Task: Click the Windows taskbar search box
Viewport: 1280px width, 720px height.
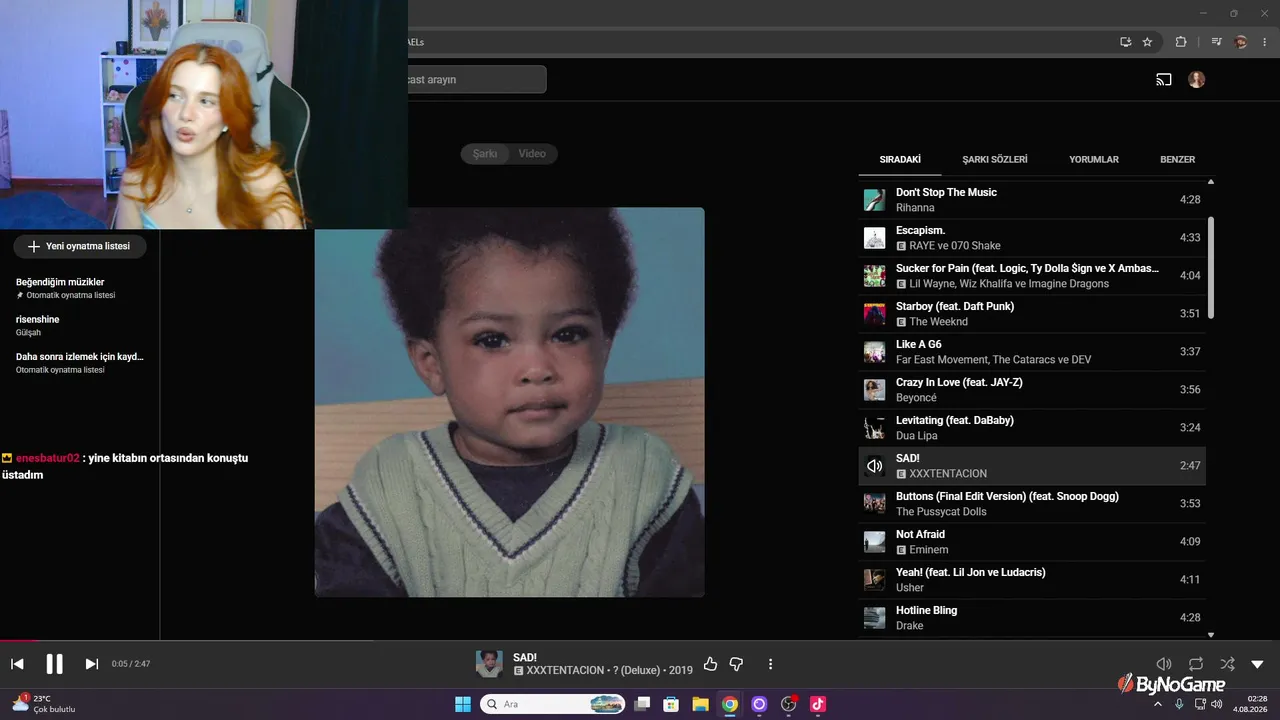Action: coord(553,704)
